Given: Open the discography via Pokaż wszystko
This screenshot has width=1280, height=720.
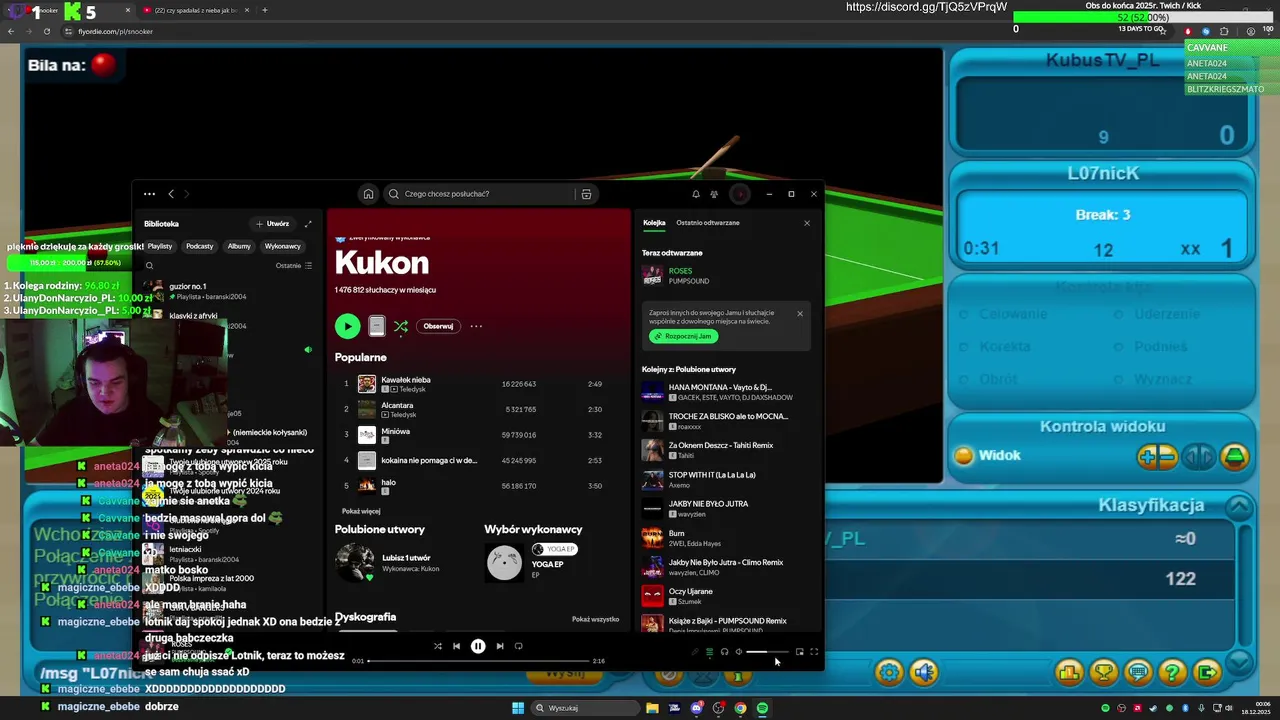Looking at the screenshot, I should (595, 619).
